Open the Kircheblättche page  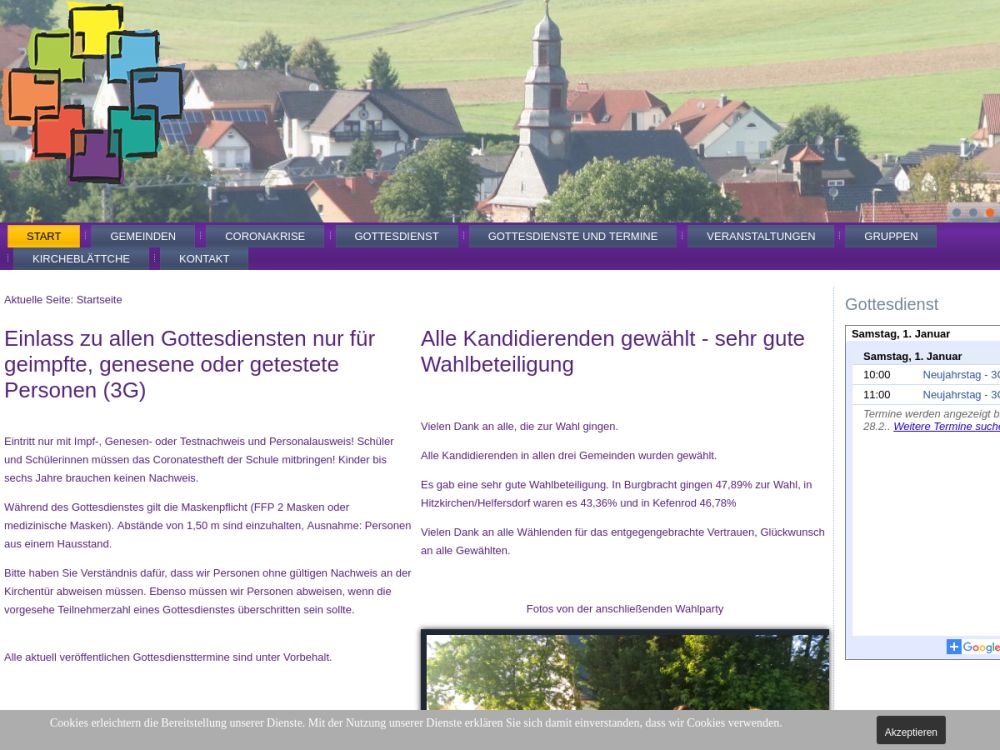pos(81,259)
